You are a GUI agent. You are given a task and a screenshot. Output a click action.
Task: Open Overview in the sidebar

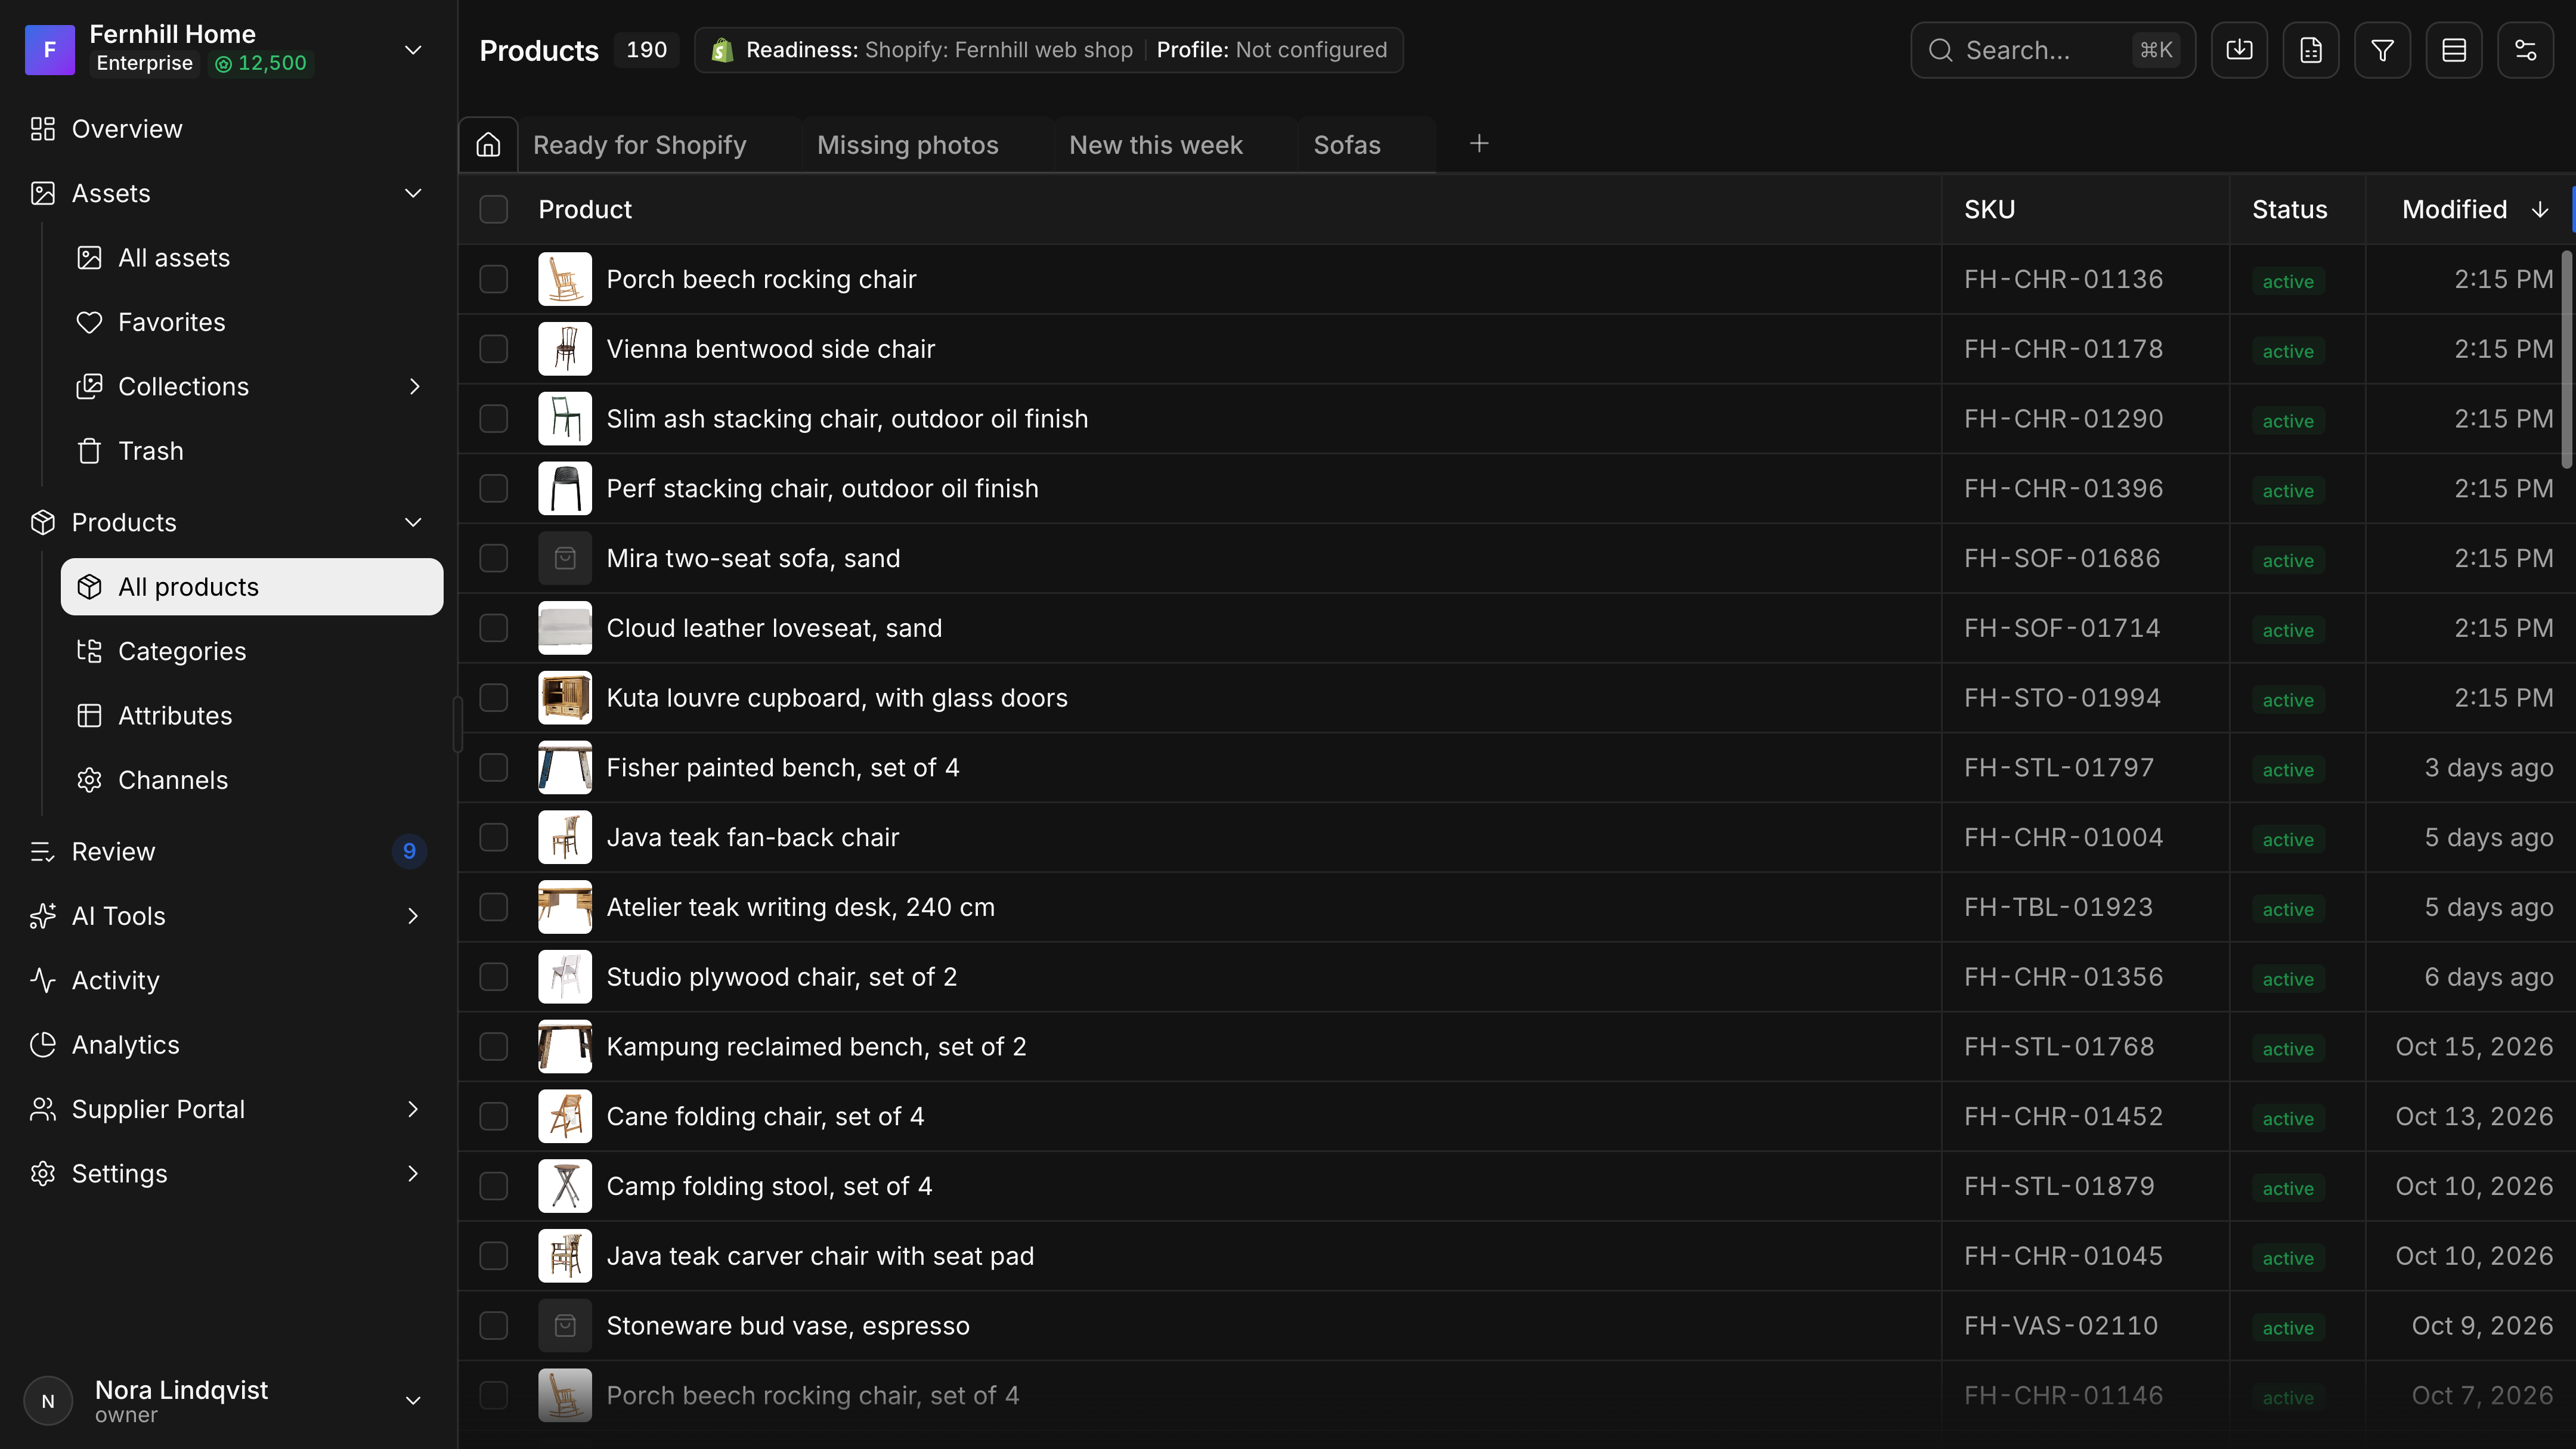(x=229, y=129)
